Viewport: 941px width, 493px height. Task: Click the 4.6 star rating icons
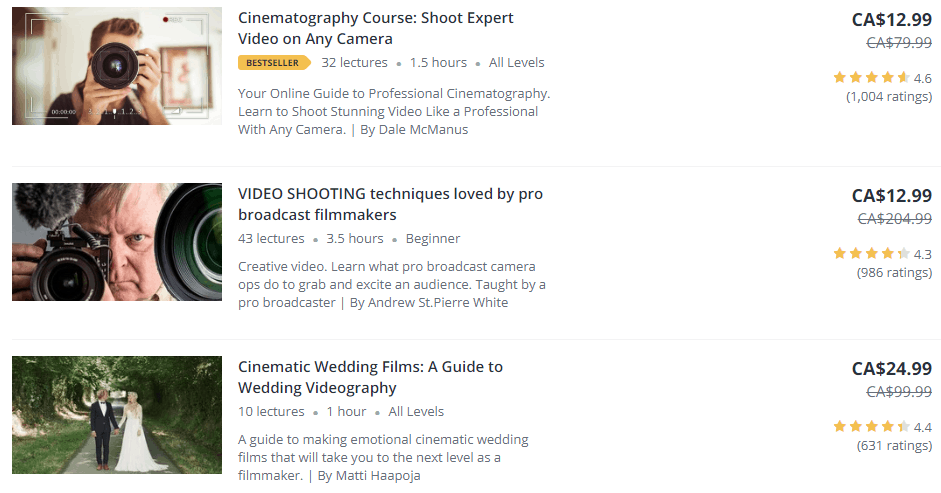(x=871, y=77)
